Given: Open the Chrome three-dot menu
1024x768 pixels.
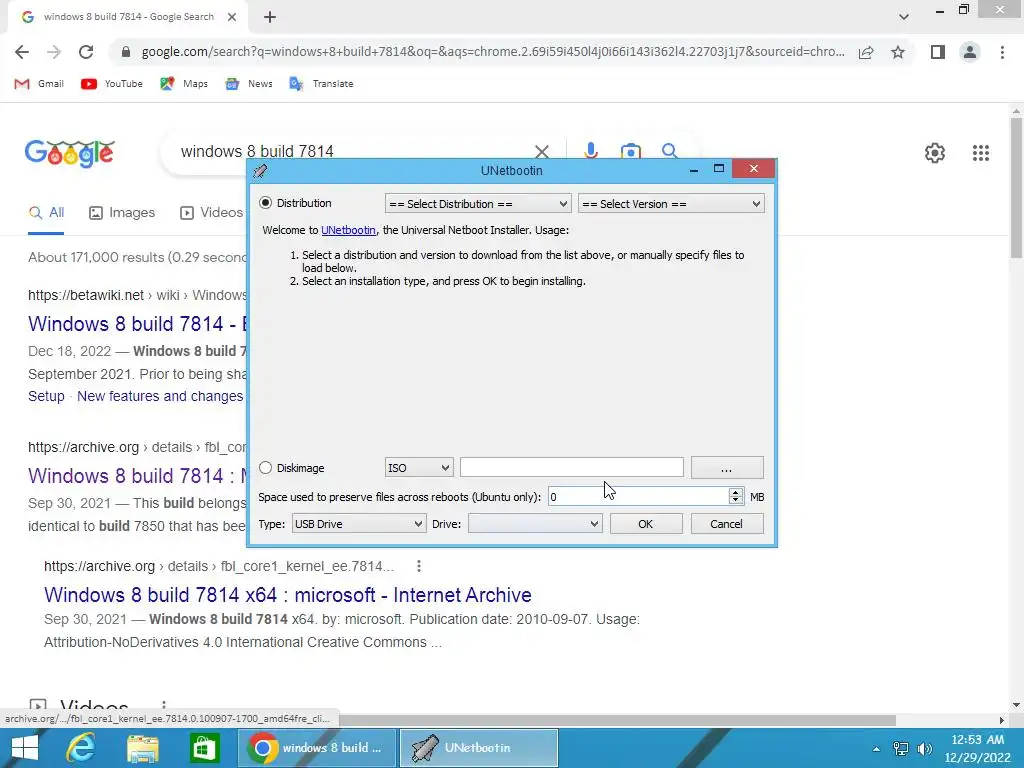Looking at the screenshot, I should [x=1002, y=52].
